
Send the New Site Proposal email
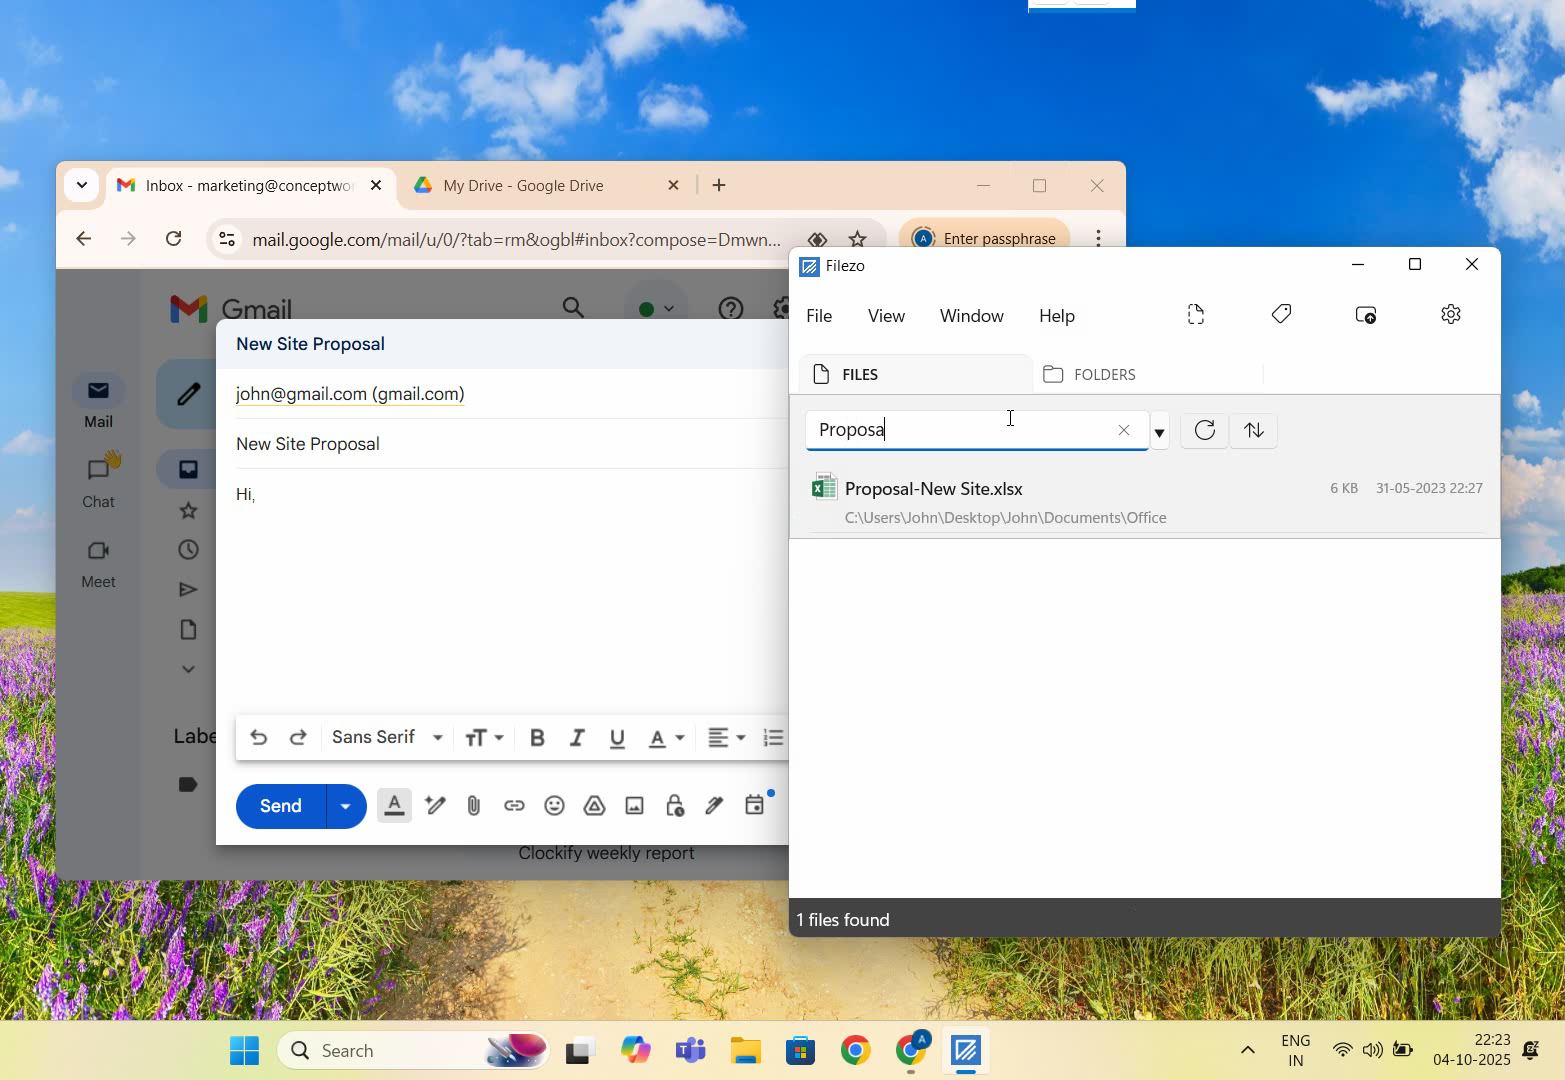tap(281, 806)
